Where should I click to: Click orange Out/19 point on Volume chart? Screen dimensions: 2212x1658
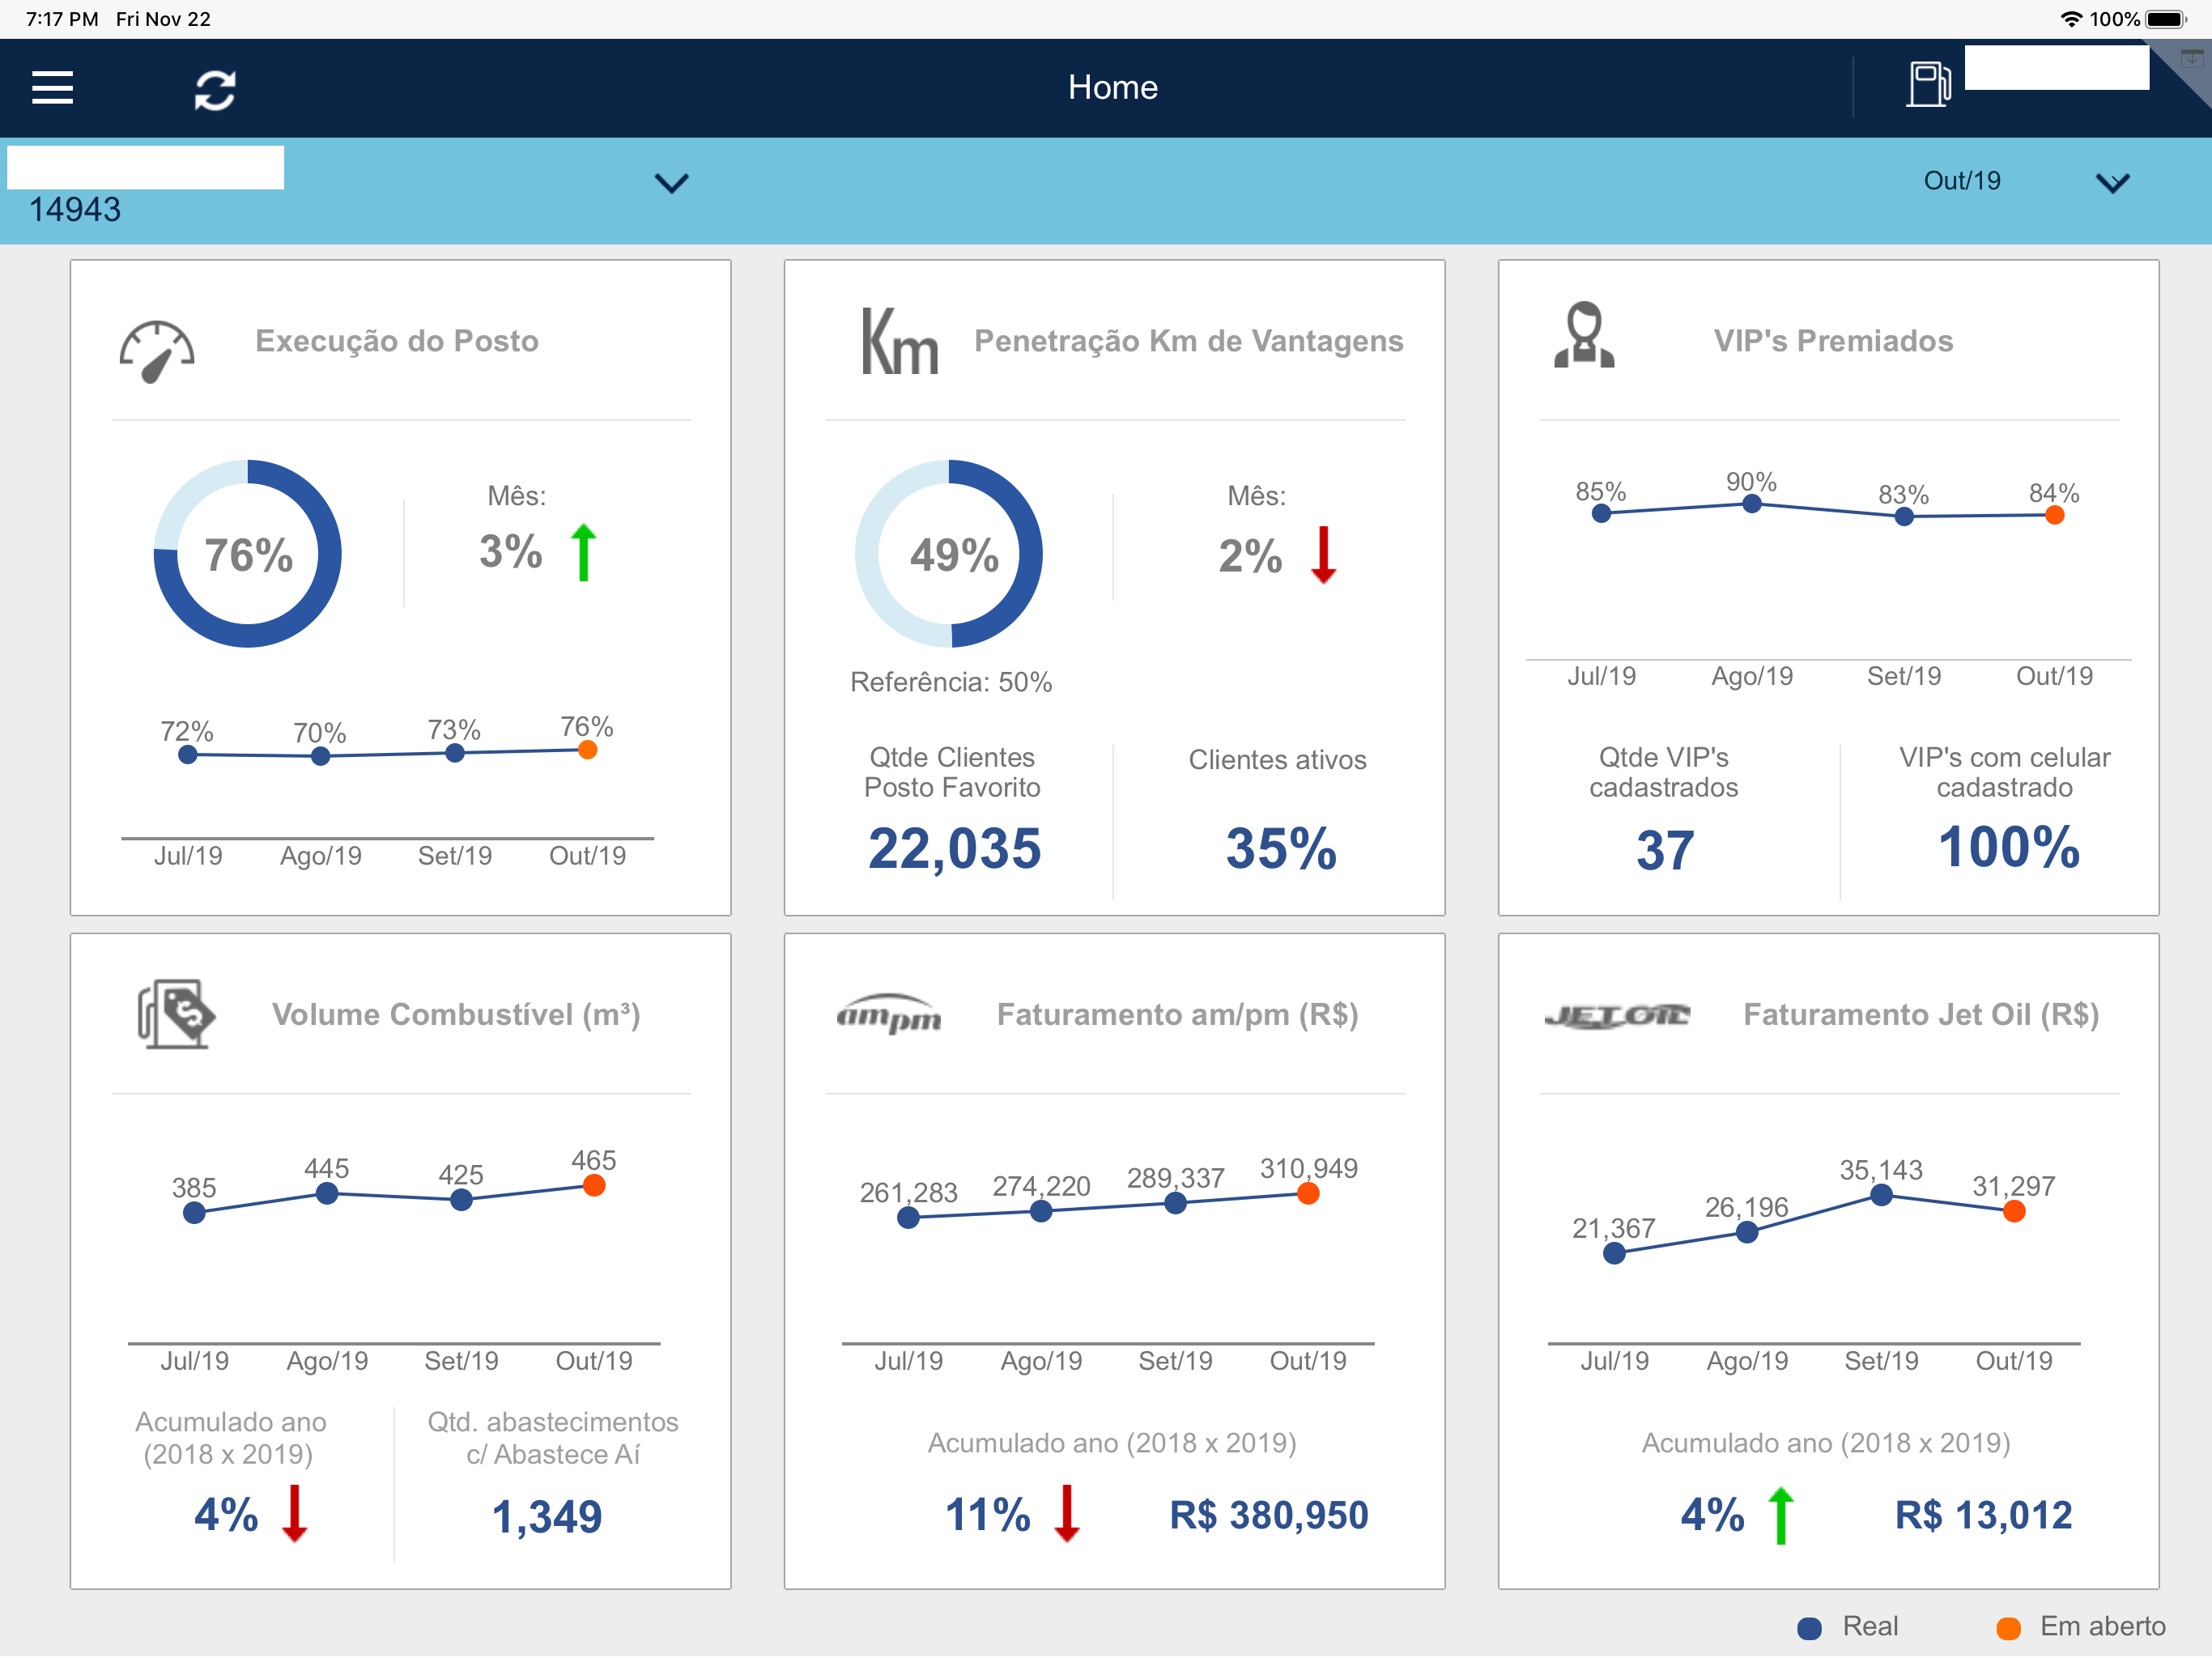pos(594,1186)
